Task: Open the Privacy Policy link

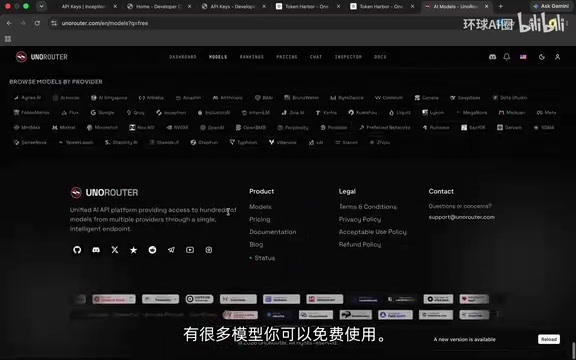Action: pyautogui.click(x=360, y=219)
